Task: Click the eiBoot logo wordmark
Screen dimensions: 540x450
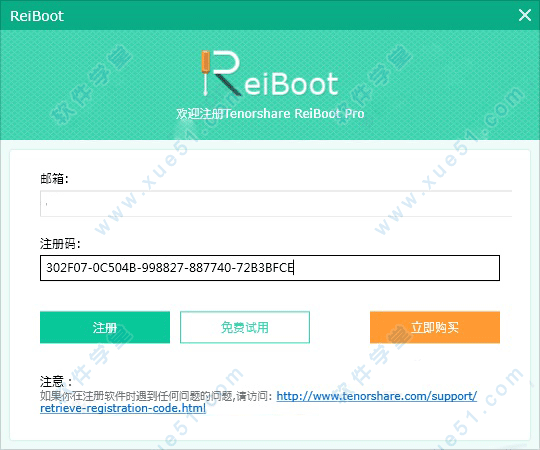Action: coord(291,84)
